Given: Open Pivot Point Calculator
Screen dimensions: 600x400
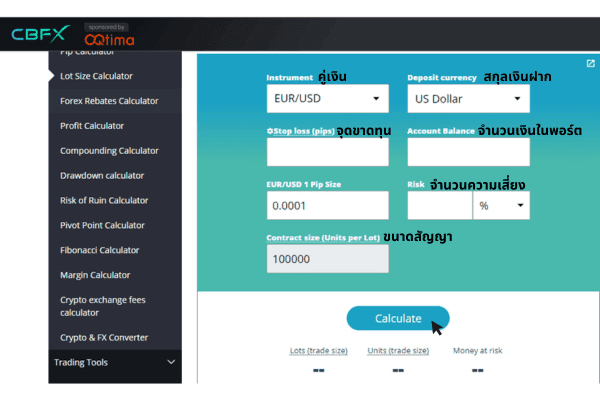Looking at the screenshot, I should point(102,226).
